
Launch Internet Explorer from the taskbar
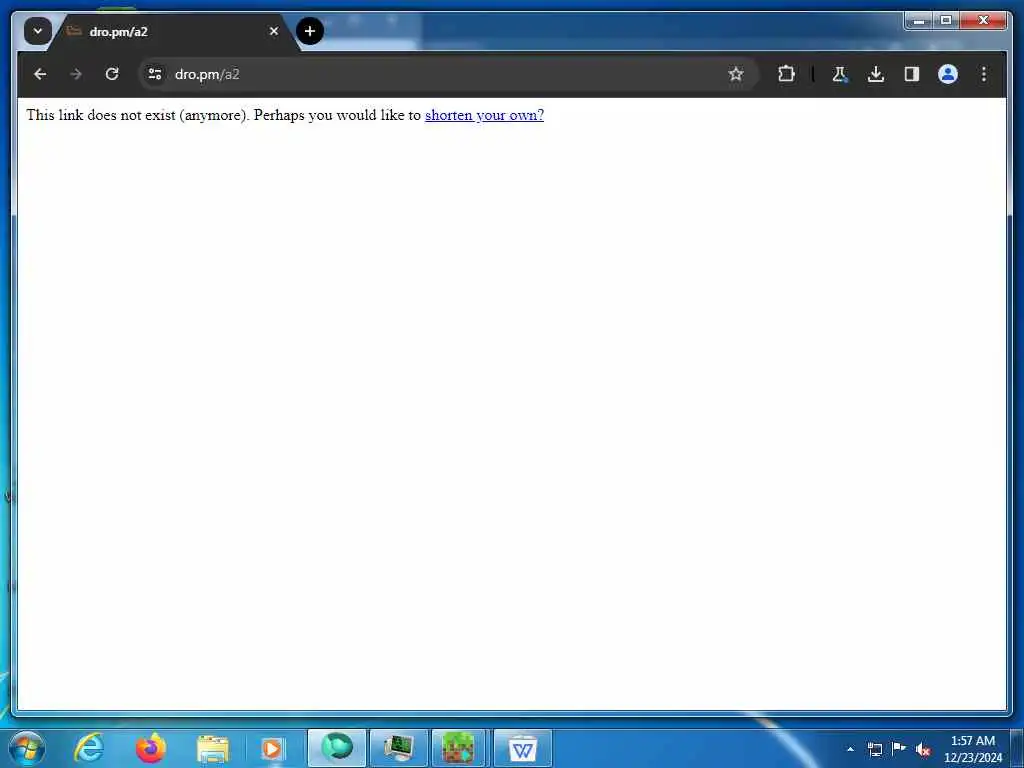point(89,748)
